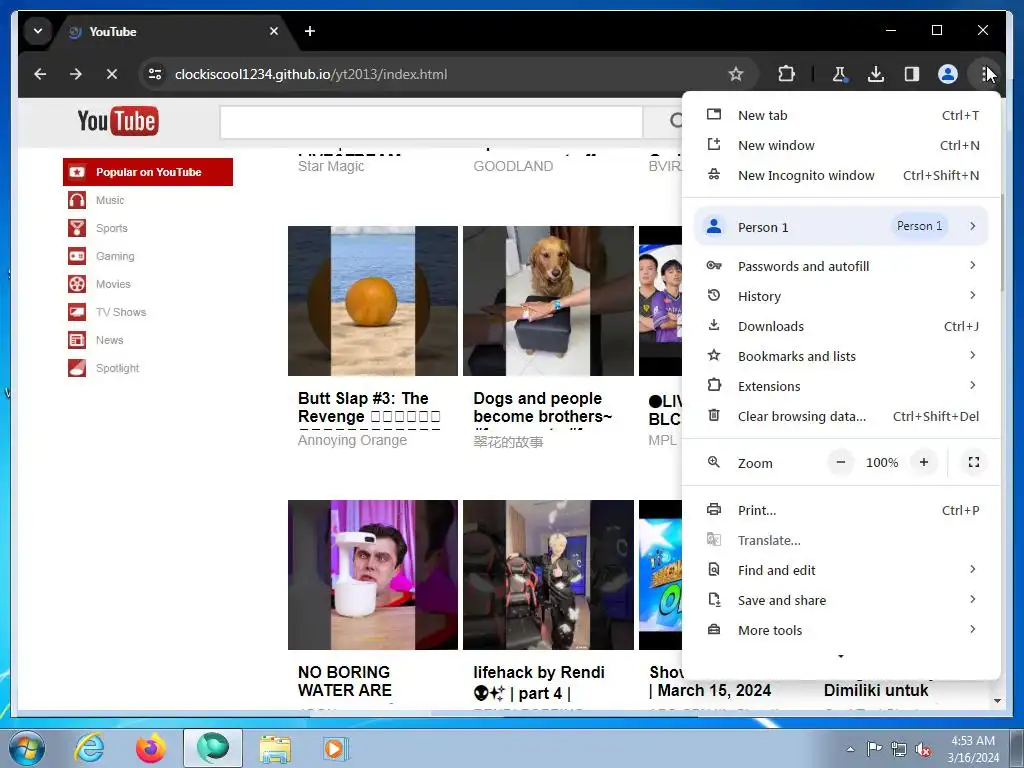Expand the Save and share submenu
The height and width of the screenshot is (768, 1024).
tap(841, 600)
